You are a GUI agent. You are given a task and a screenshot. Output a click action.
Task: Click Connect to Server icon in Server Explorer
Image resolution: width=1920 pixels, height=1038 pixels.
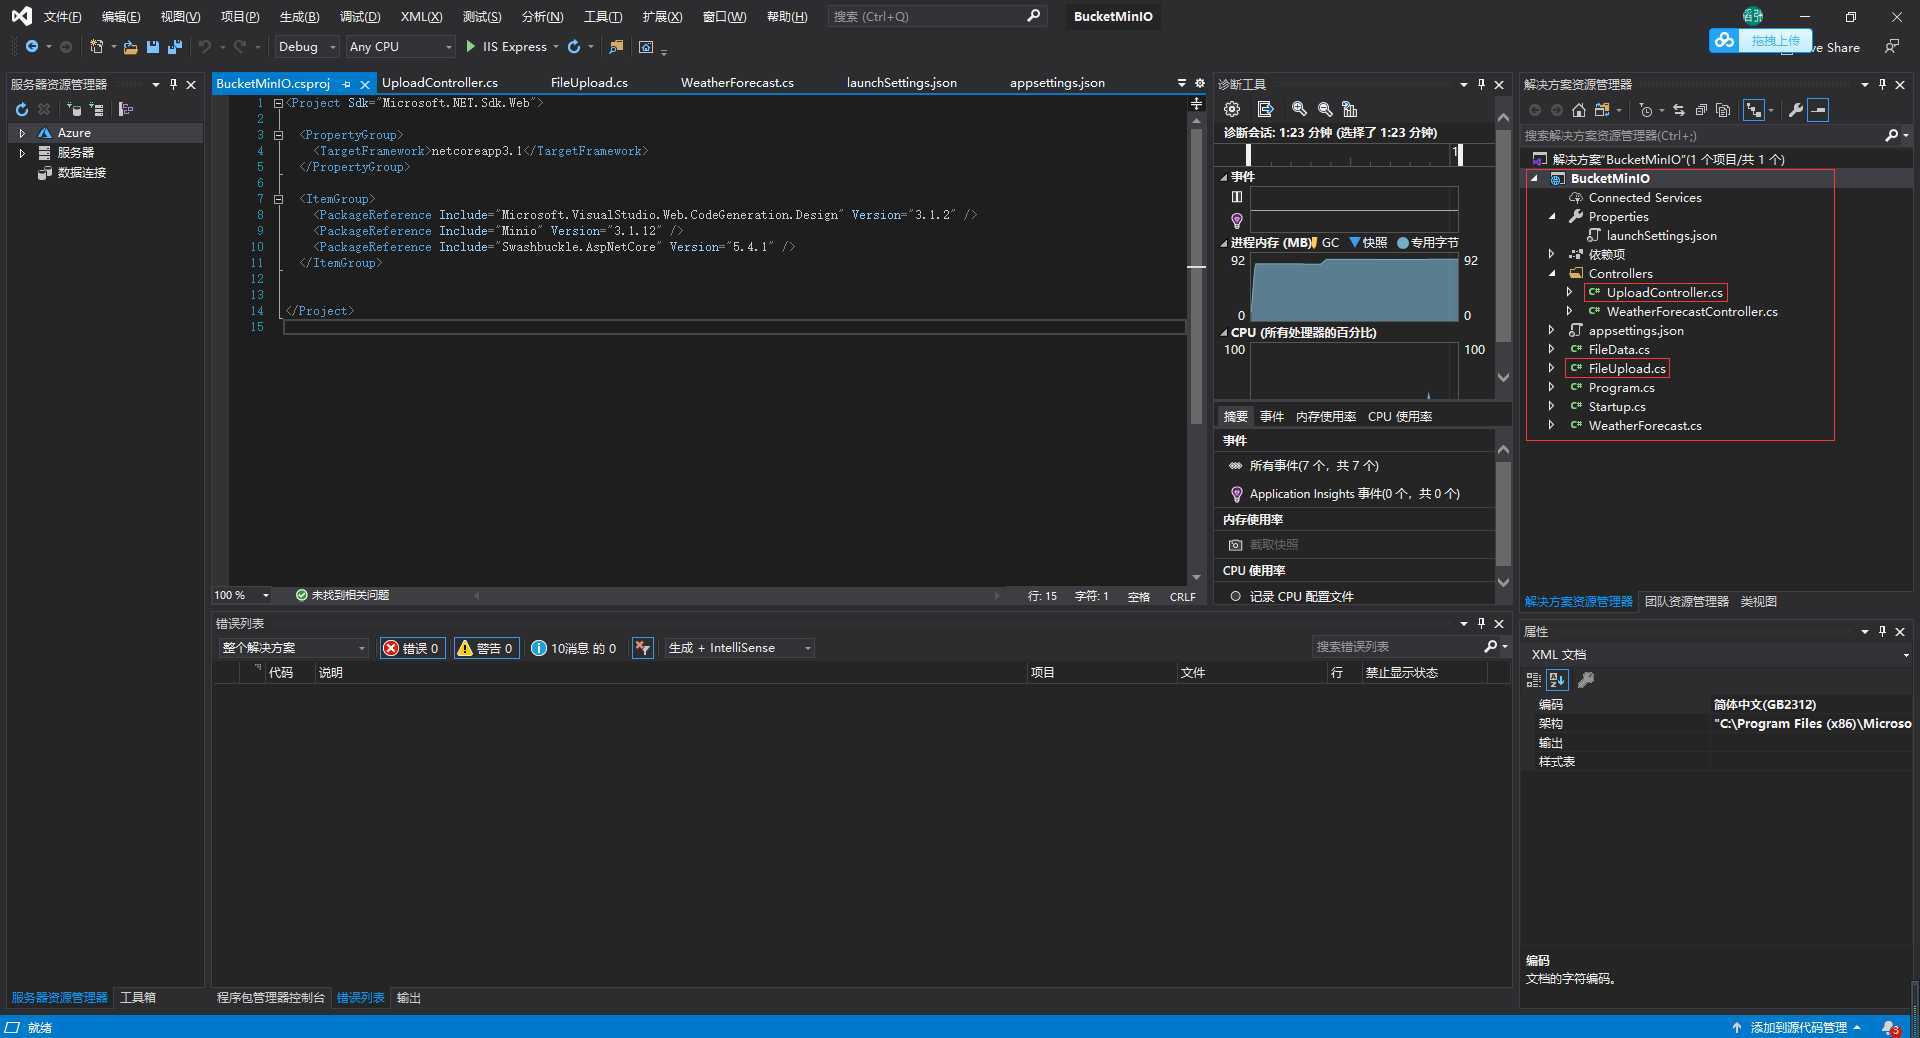click(97, 109)
